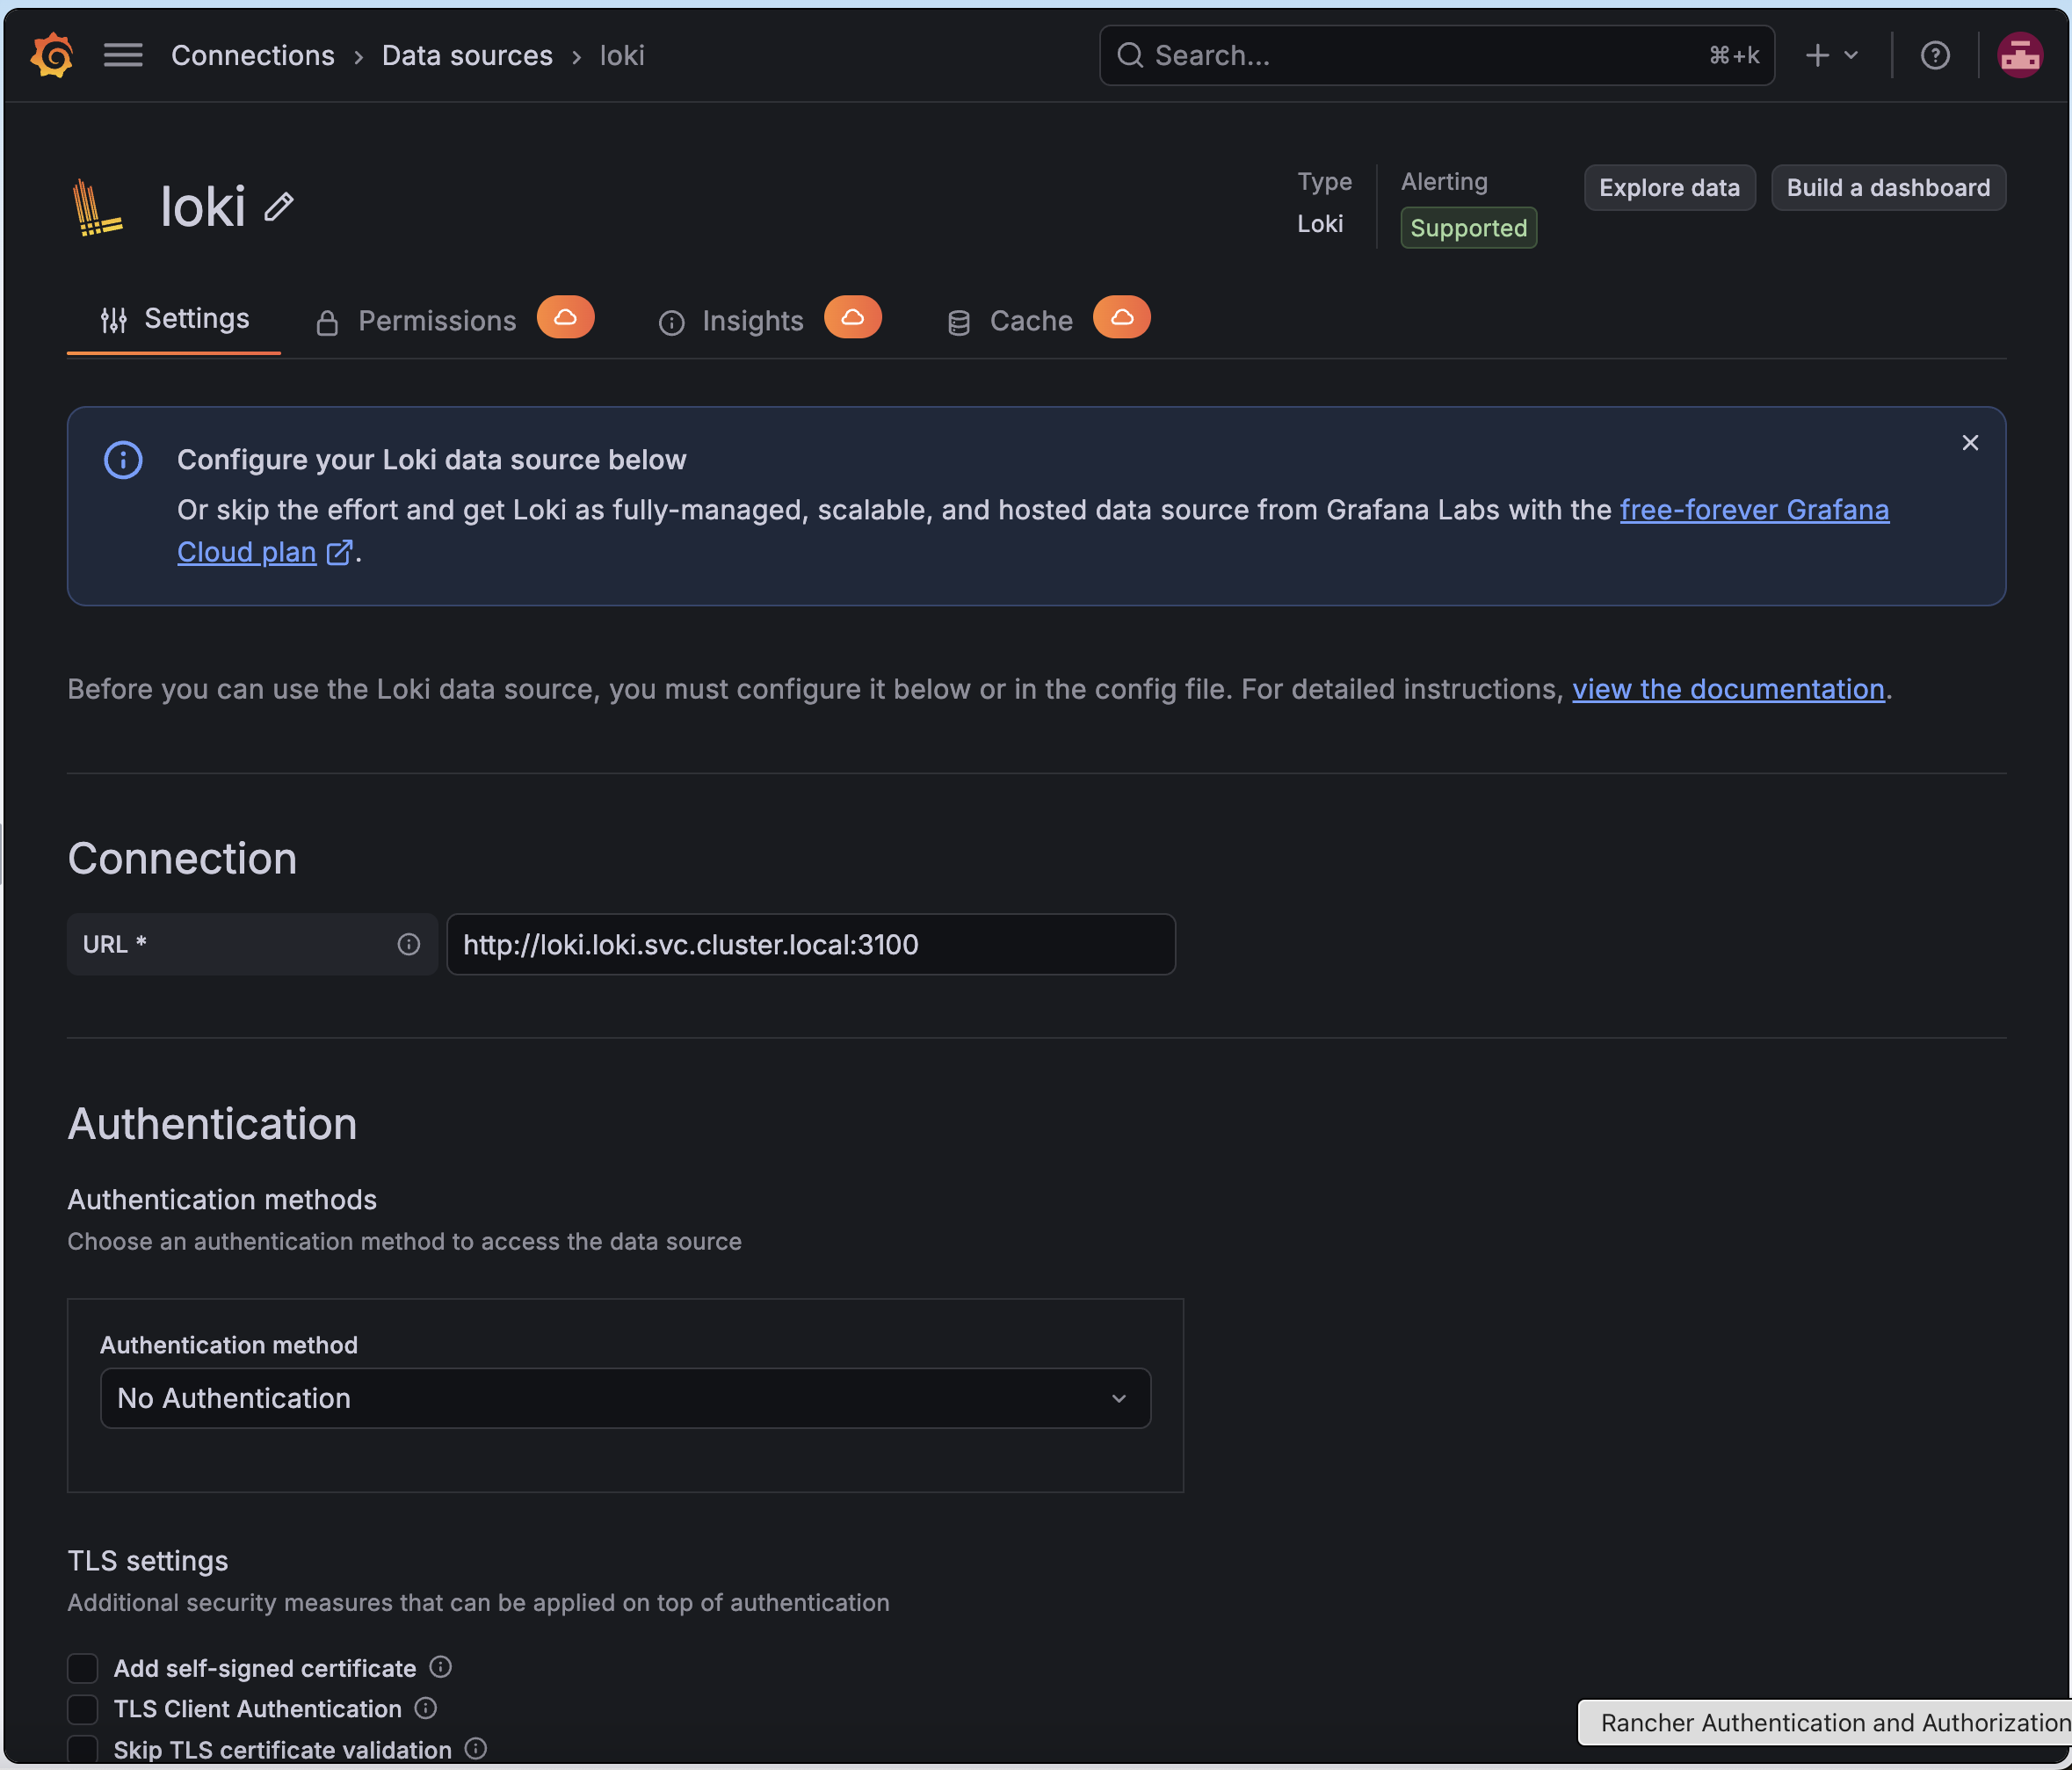Viewport: 2072px width, 1770px height.
Task: Click the external link icon after Cloud plan
Action: click(340, 552)
